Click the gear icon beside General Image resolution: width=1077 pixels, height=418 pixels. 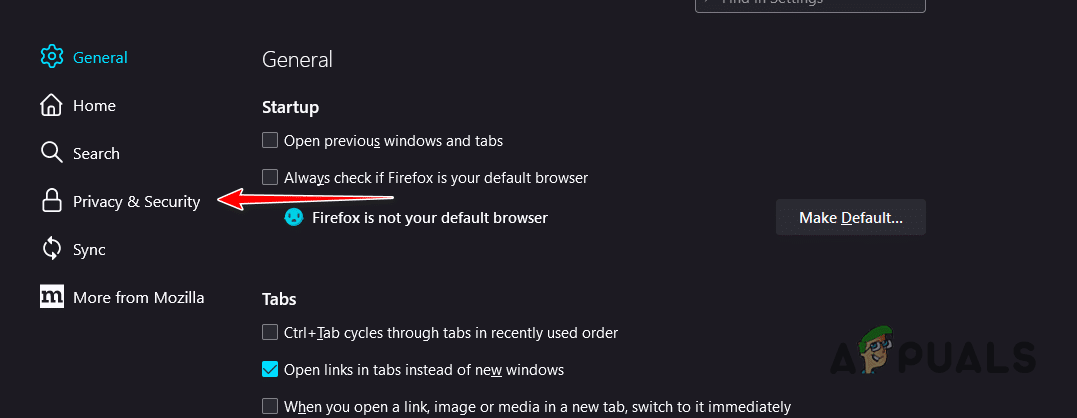click(x=52, y=57)
